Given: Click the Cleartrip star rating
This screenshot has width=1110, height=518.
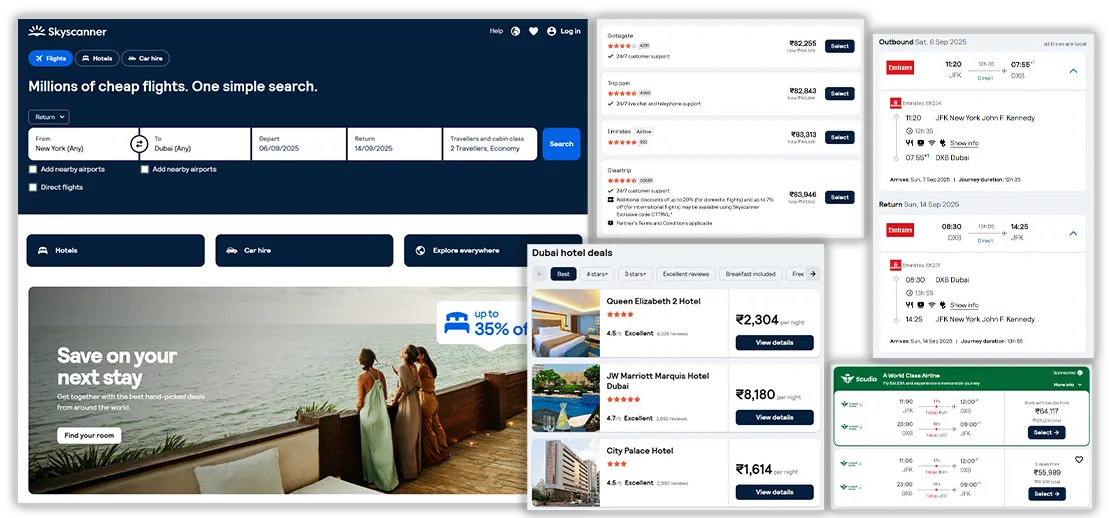Looking at the screenshot, I should [x=622, y=180].
